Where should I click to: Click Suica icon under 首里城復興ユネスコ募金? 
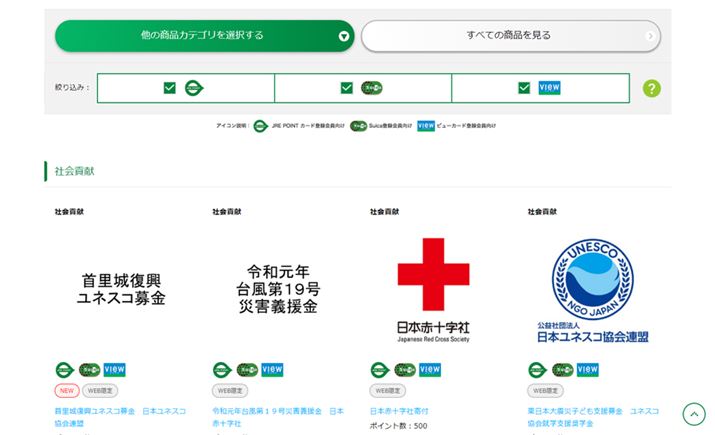89,370
